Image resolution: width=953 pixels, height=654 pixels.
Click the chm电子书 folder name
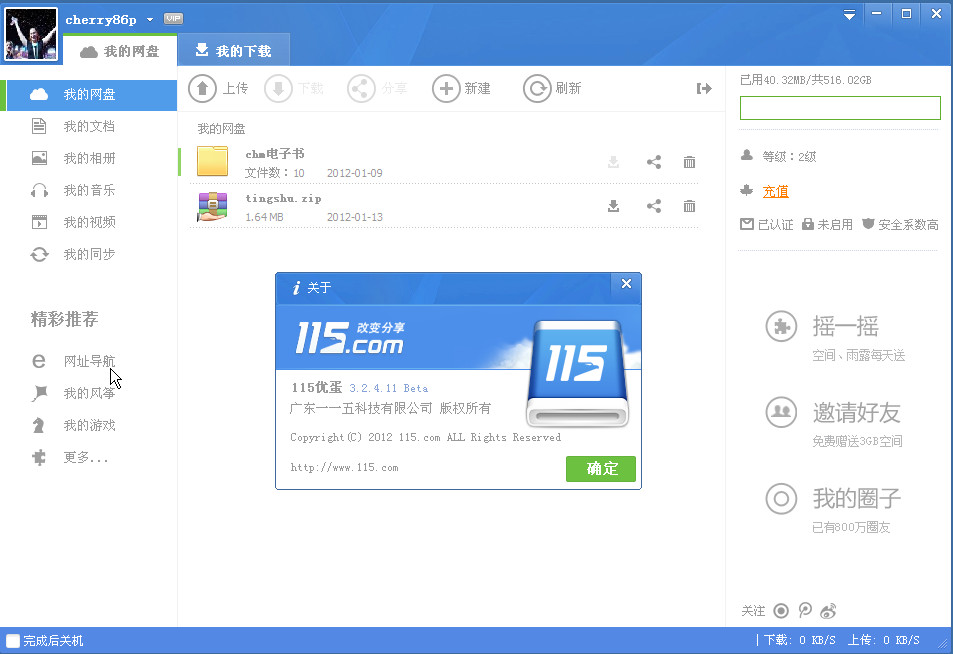point(275,154)
